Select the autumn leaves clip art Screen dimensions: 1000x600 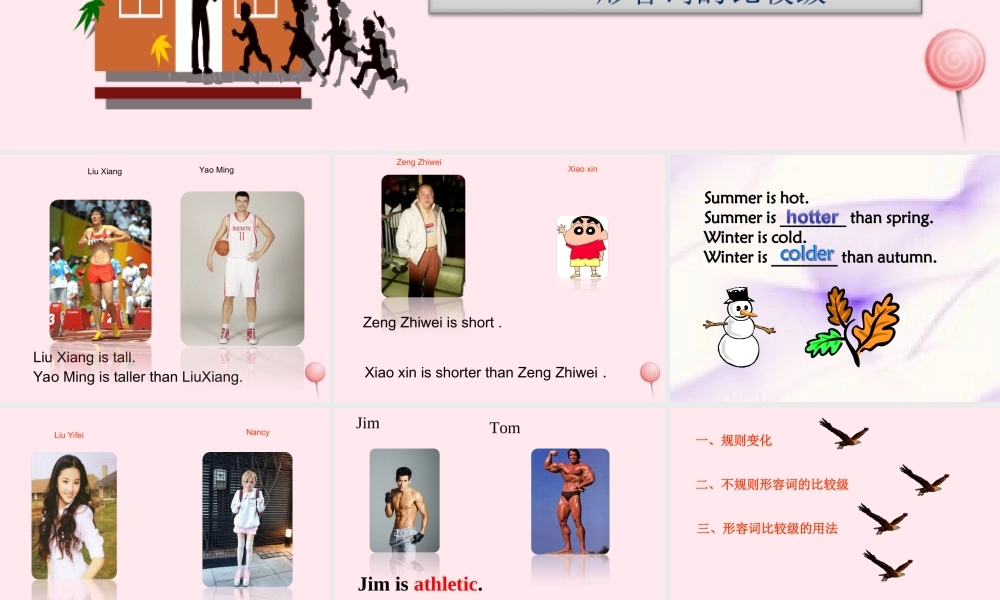(853, 326)
